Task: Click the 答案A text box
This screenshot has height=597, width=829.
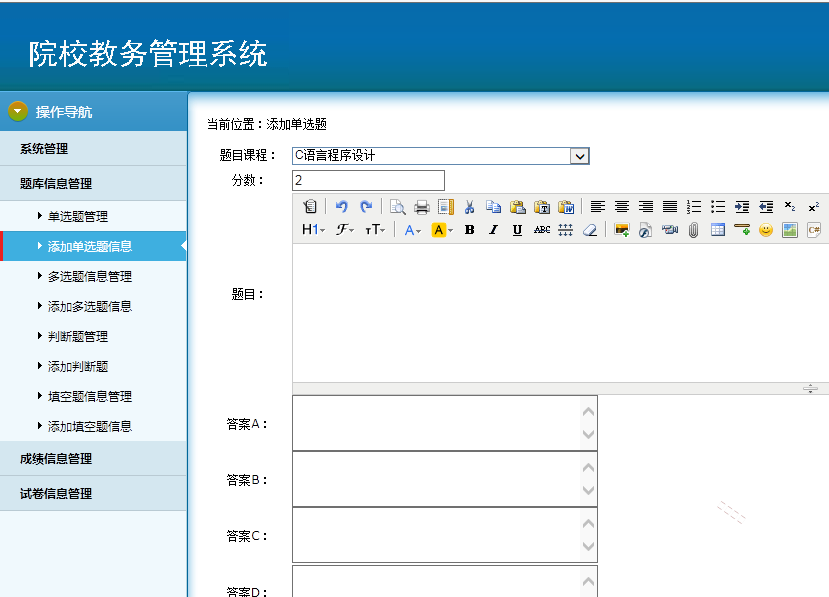Action: coord(445,423)
